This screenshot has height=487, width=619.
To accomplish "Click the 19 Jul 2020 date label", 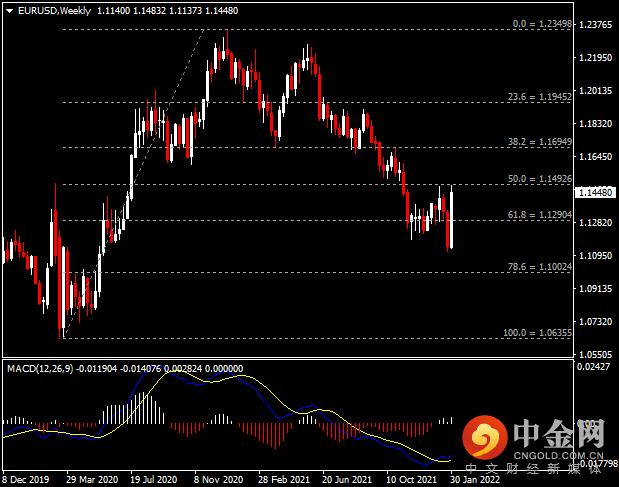I will 154,480.
